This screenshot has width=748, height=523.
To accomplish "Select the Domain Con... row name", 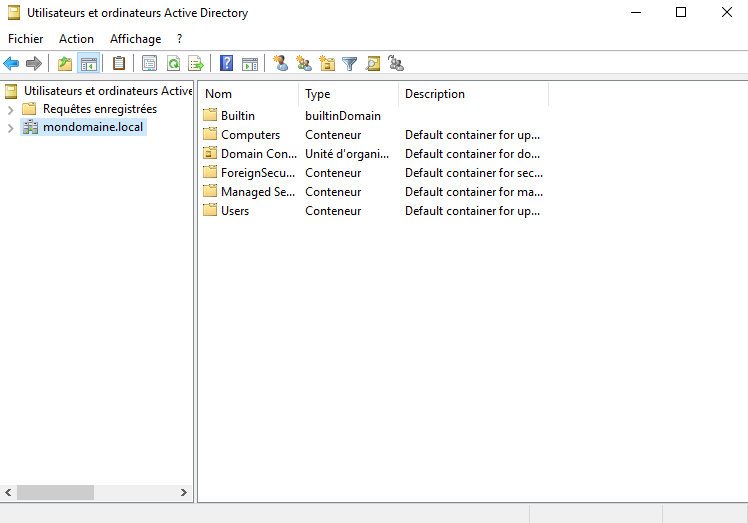I will 259,154.
